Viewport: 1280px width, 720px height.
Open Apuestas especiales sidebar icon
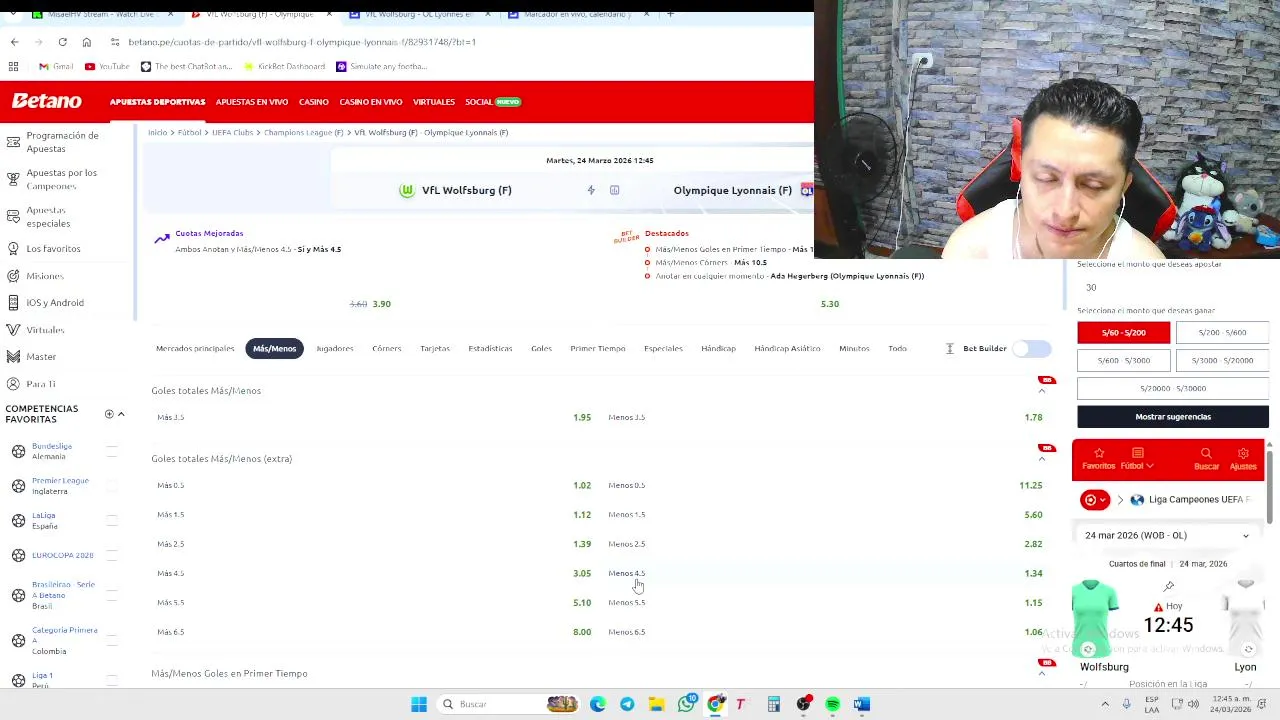click(13, 216)
